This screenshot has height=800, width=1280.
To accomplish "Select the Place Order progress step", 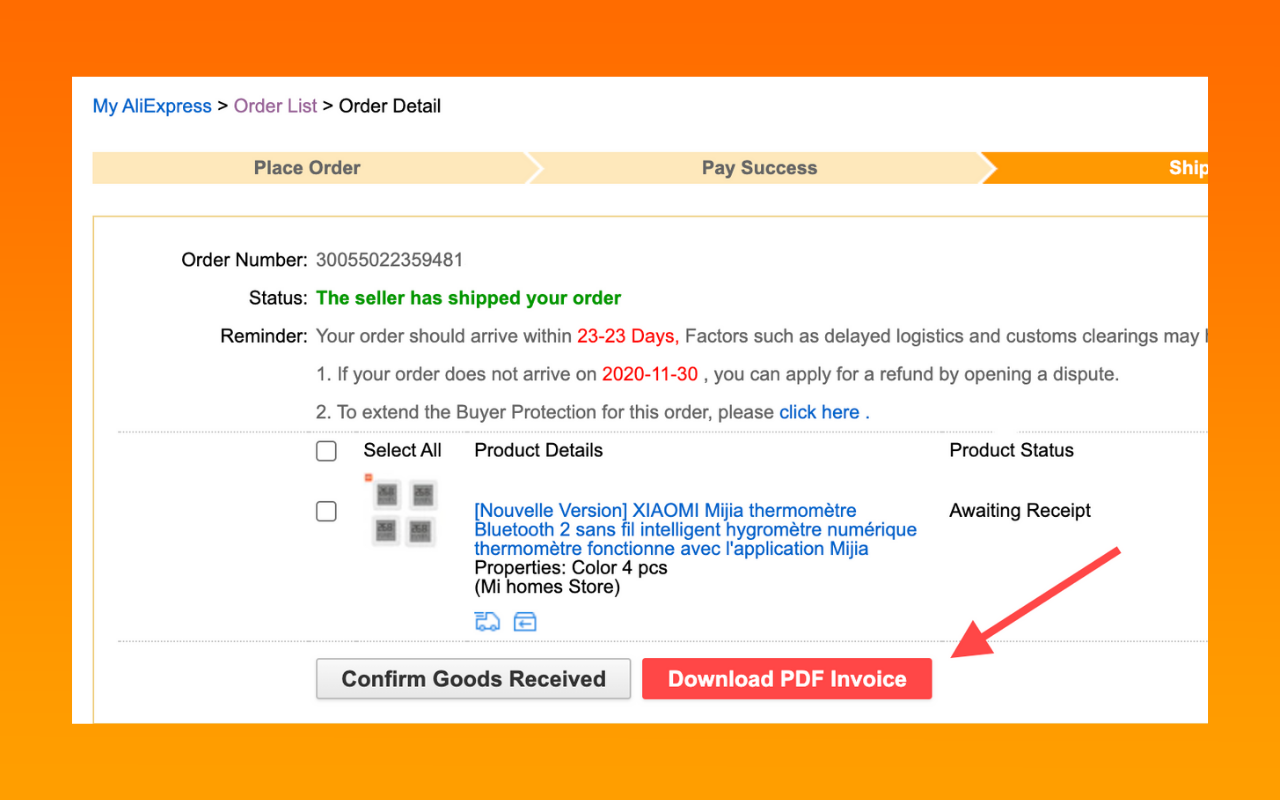I will 307,167.
